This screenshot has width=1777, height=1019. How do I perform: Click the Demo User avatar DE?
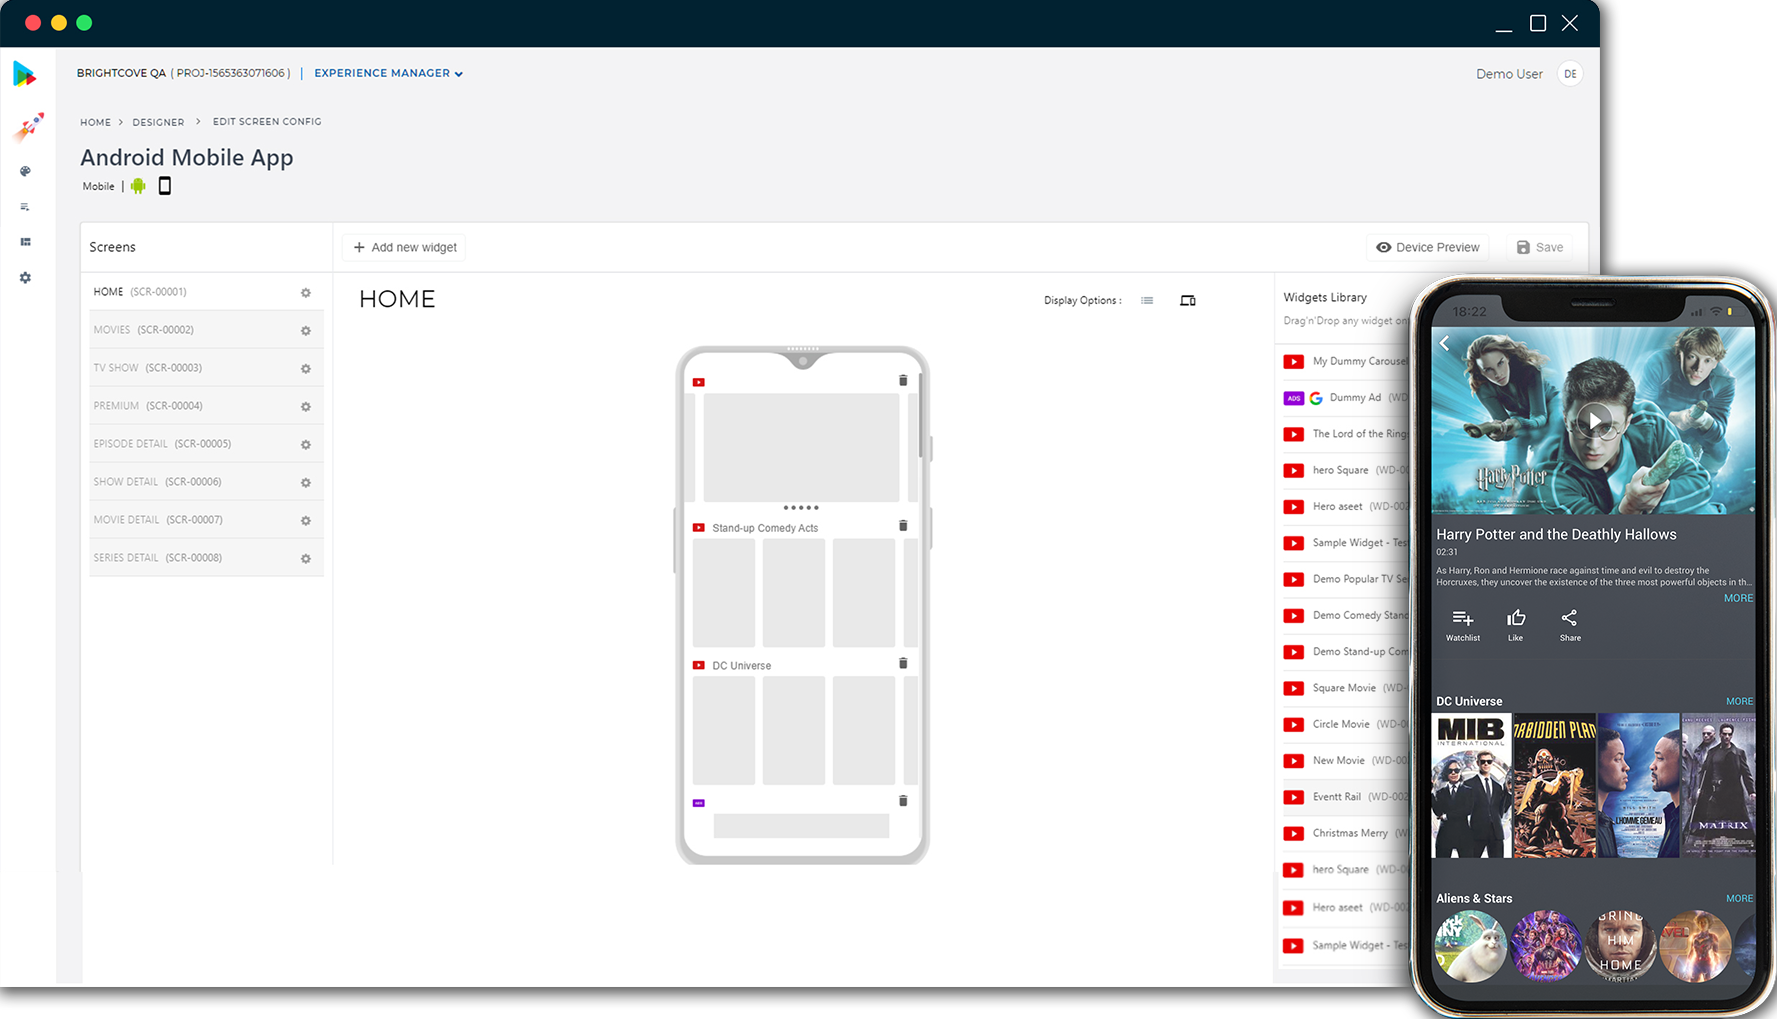tap(1570, 74)
